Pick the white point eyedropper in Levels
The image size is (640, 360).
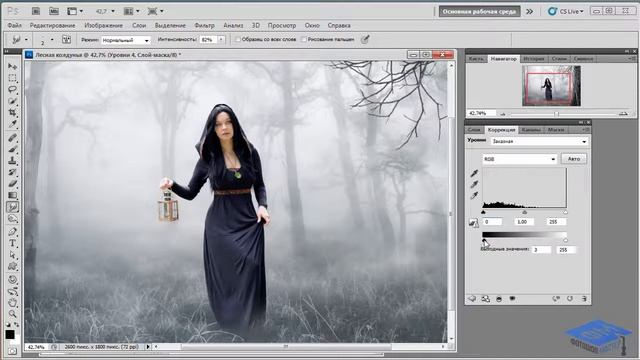[x=474, y=196]
